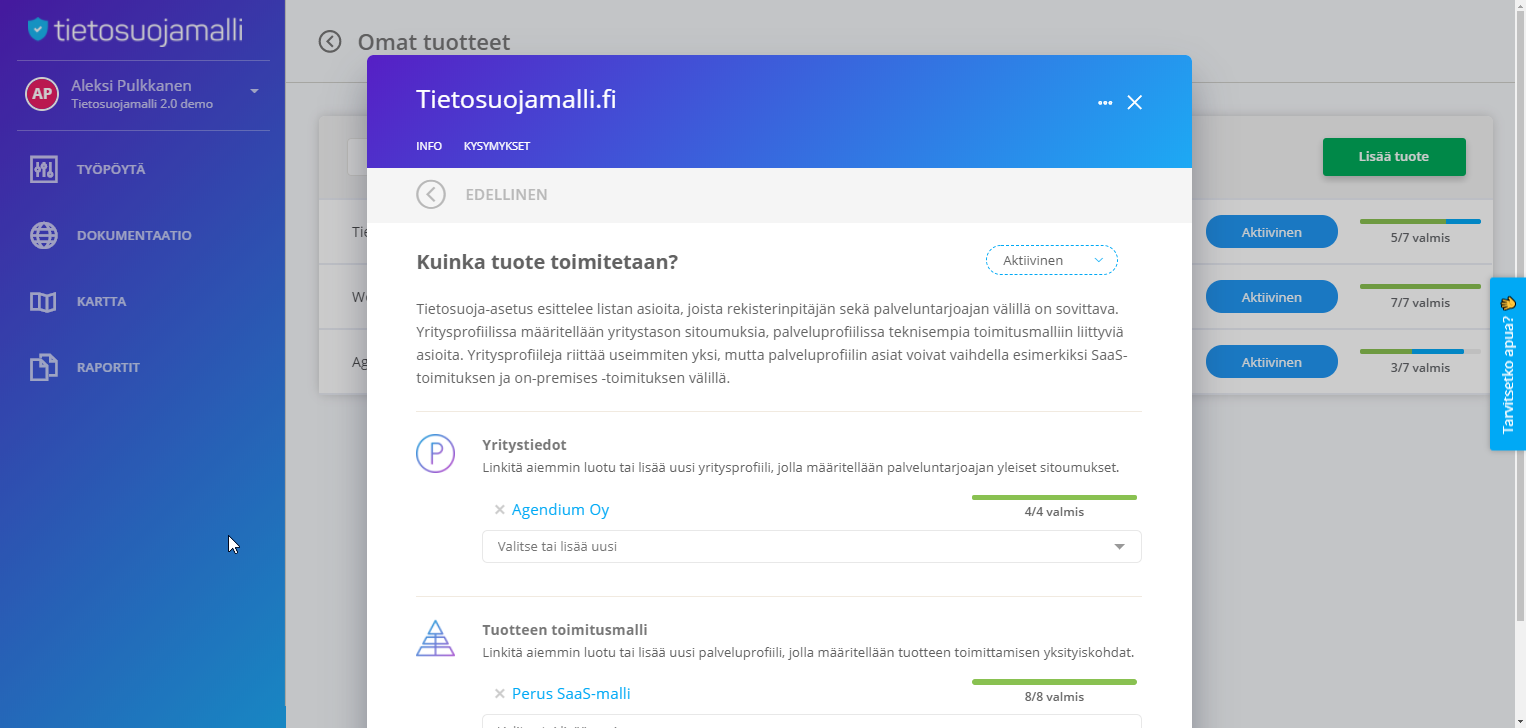This screenshot has width=1526, height=728.
Task: Click Aktiivinen button in the 5/7 valmis row
Action: (x=1272, y=232)
